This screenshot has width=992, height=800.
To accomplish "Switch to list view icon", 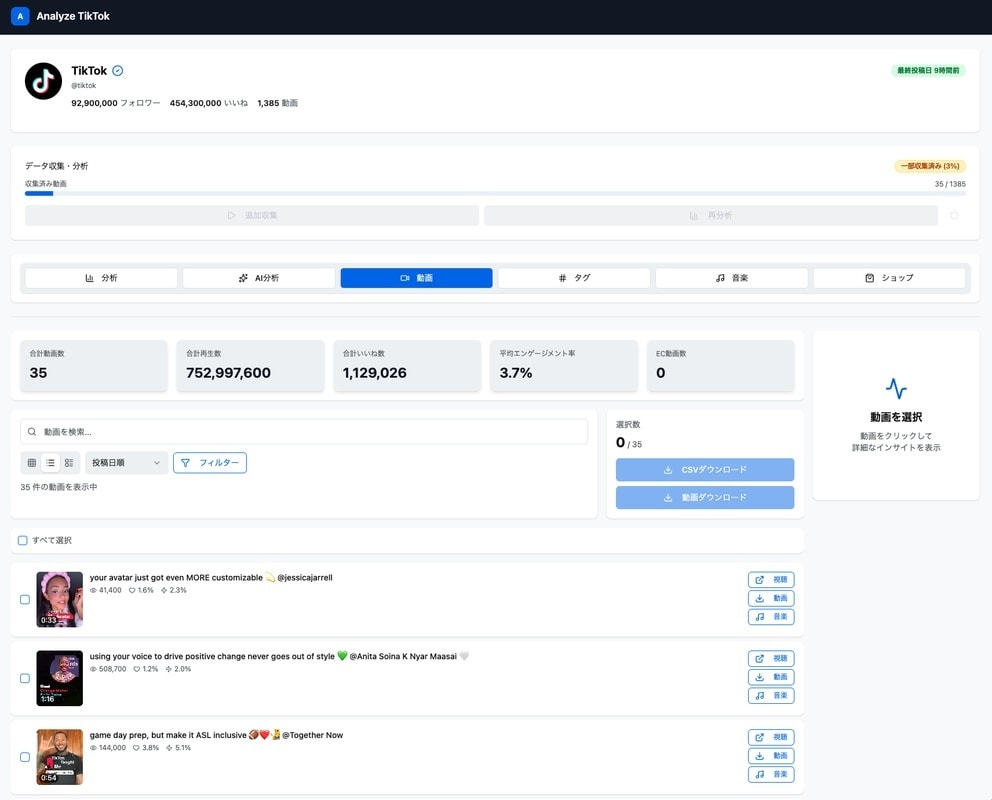I will [51, 463].
